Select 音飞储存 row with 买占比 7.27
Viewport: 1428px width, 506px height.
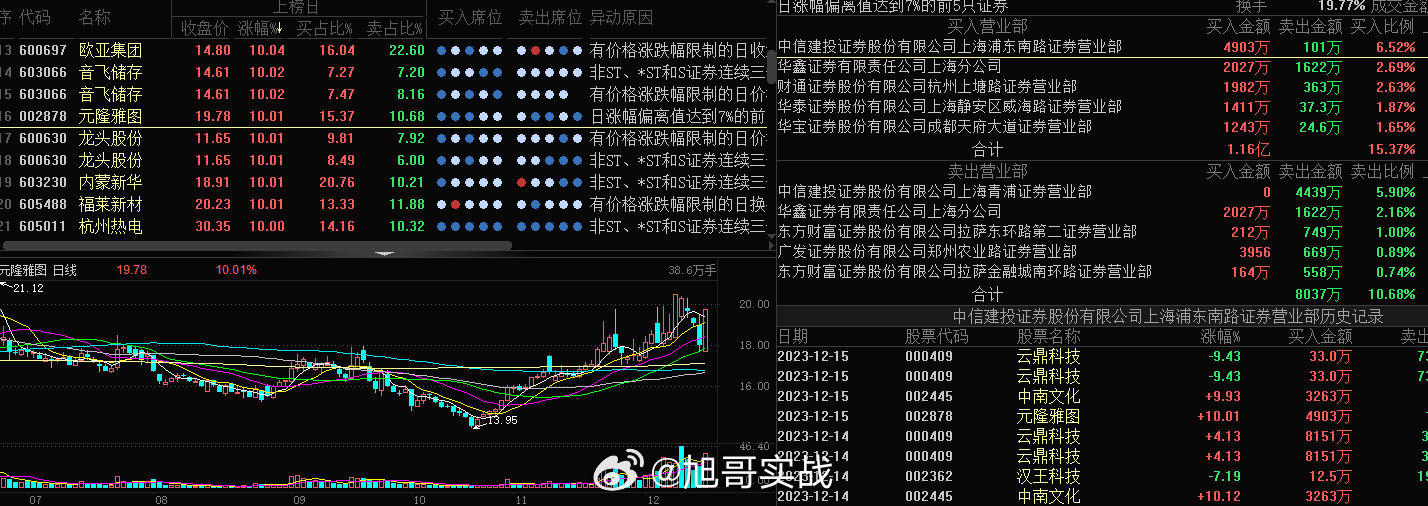pyautogui.click(x=384, y=72)
